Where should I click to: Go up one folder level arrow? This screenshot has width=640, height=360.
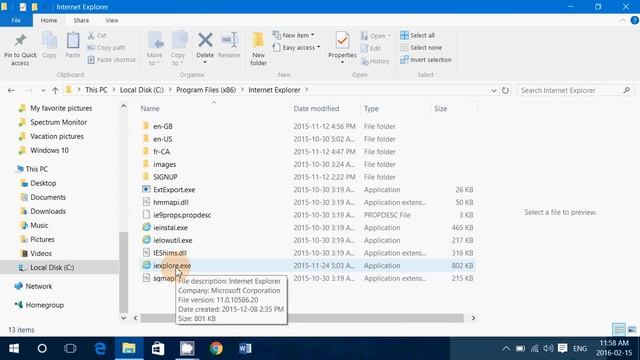(x=55, y=90)
